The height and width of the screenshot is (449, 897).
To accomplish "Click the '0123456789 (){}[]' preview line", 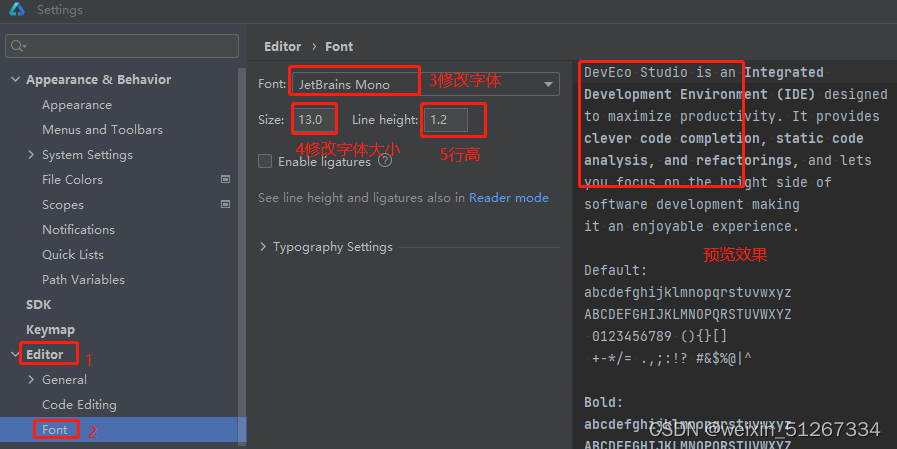I will click(x=659, y=336).
